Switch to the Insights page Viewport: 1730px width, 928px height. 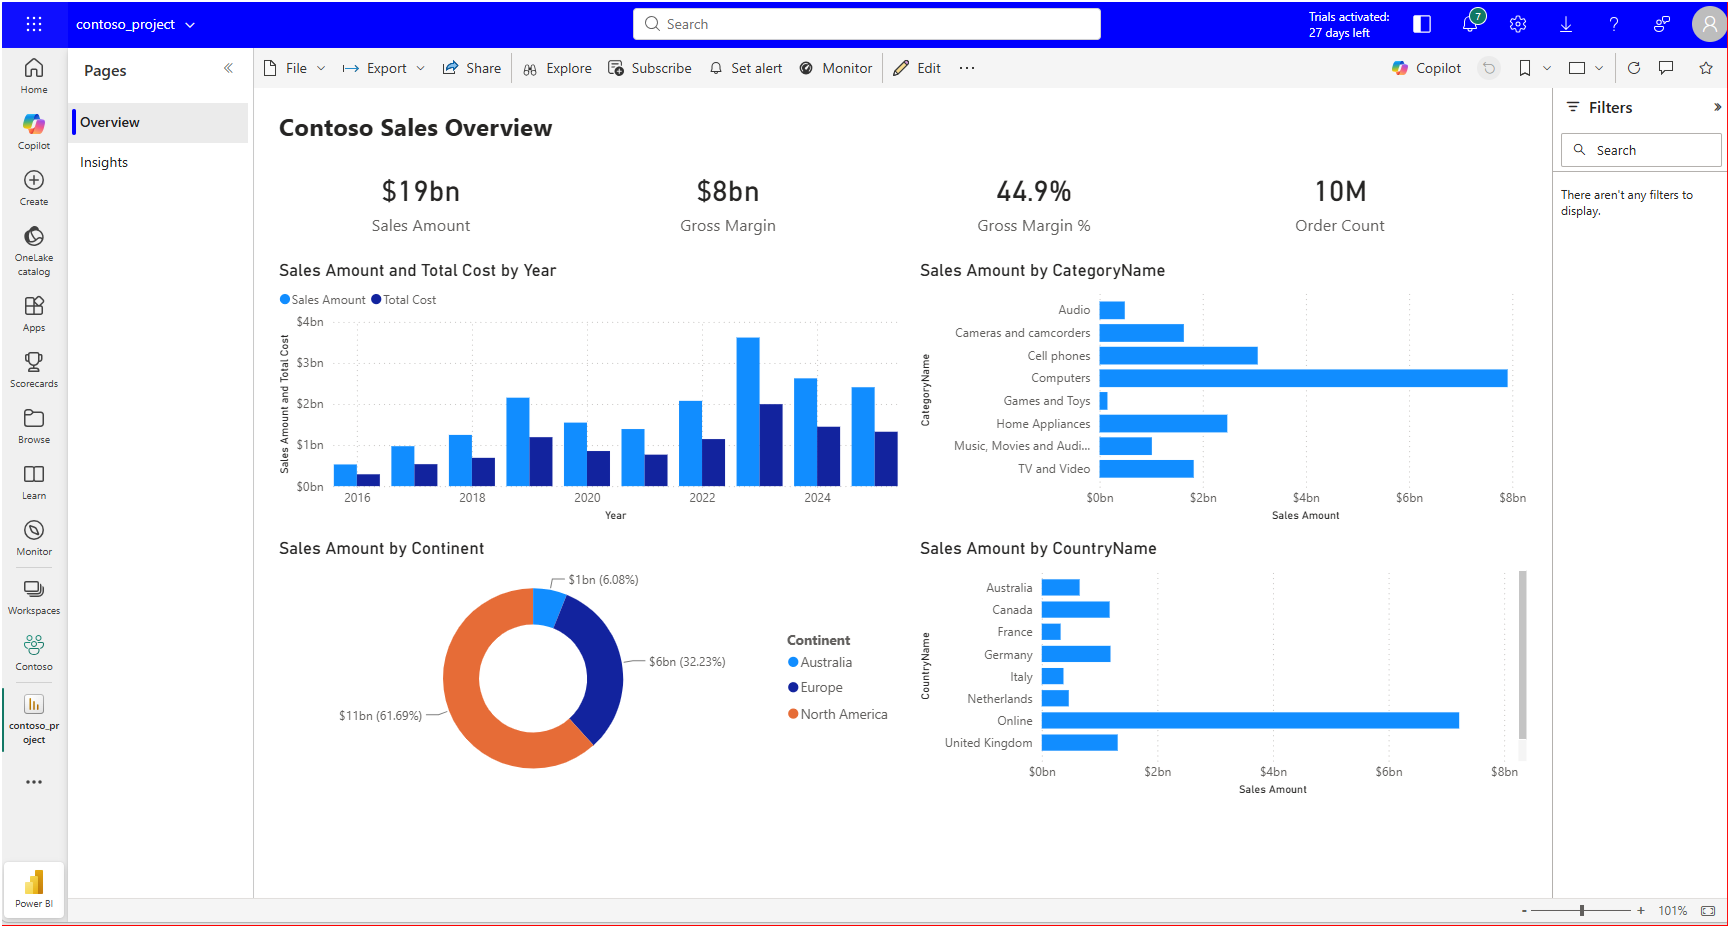point(159,163)
